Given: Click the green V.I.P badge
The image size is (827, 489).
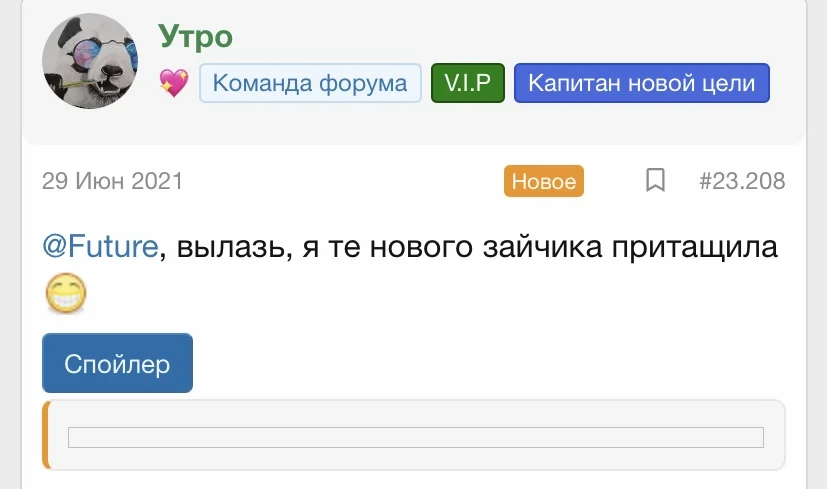Looking at the screenshot, I should click(x=467, y=84).
